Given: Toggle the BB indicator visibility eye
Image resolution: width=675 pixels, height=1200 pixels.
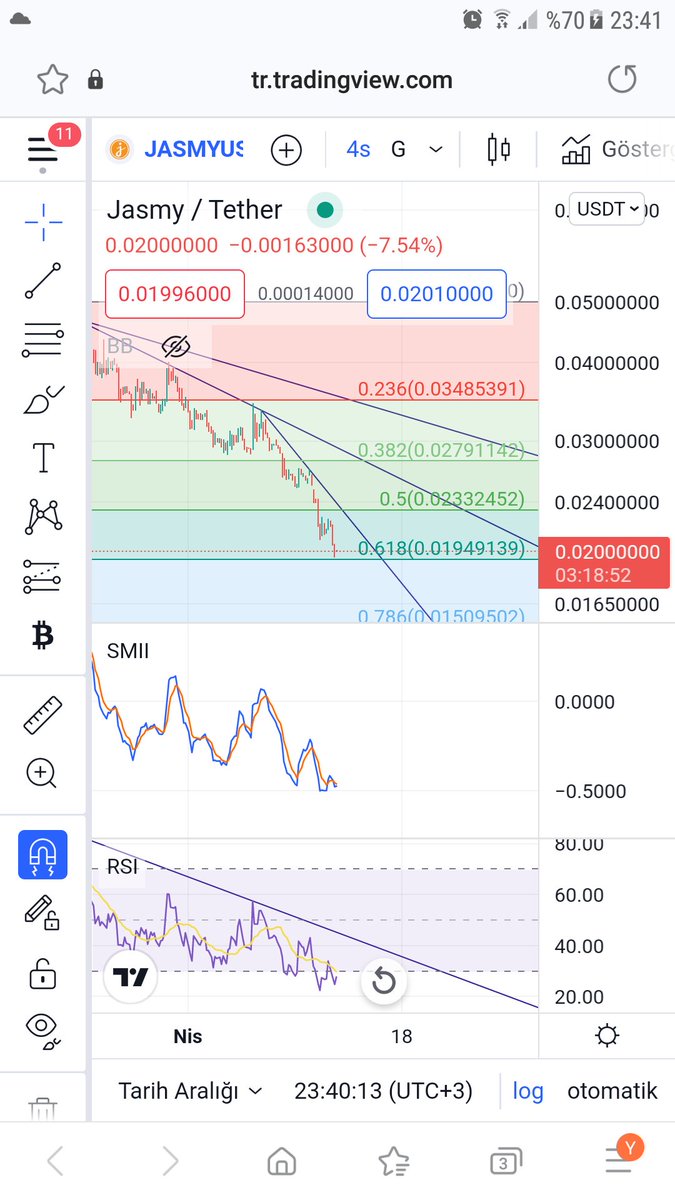Looking at the screenshot, I should pyautogui.click(x=176, y=347).
